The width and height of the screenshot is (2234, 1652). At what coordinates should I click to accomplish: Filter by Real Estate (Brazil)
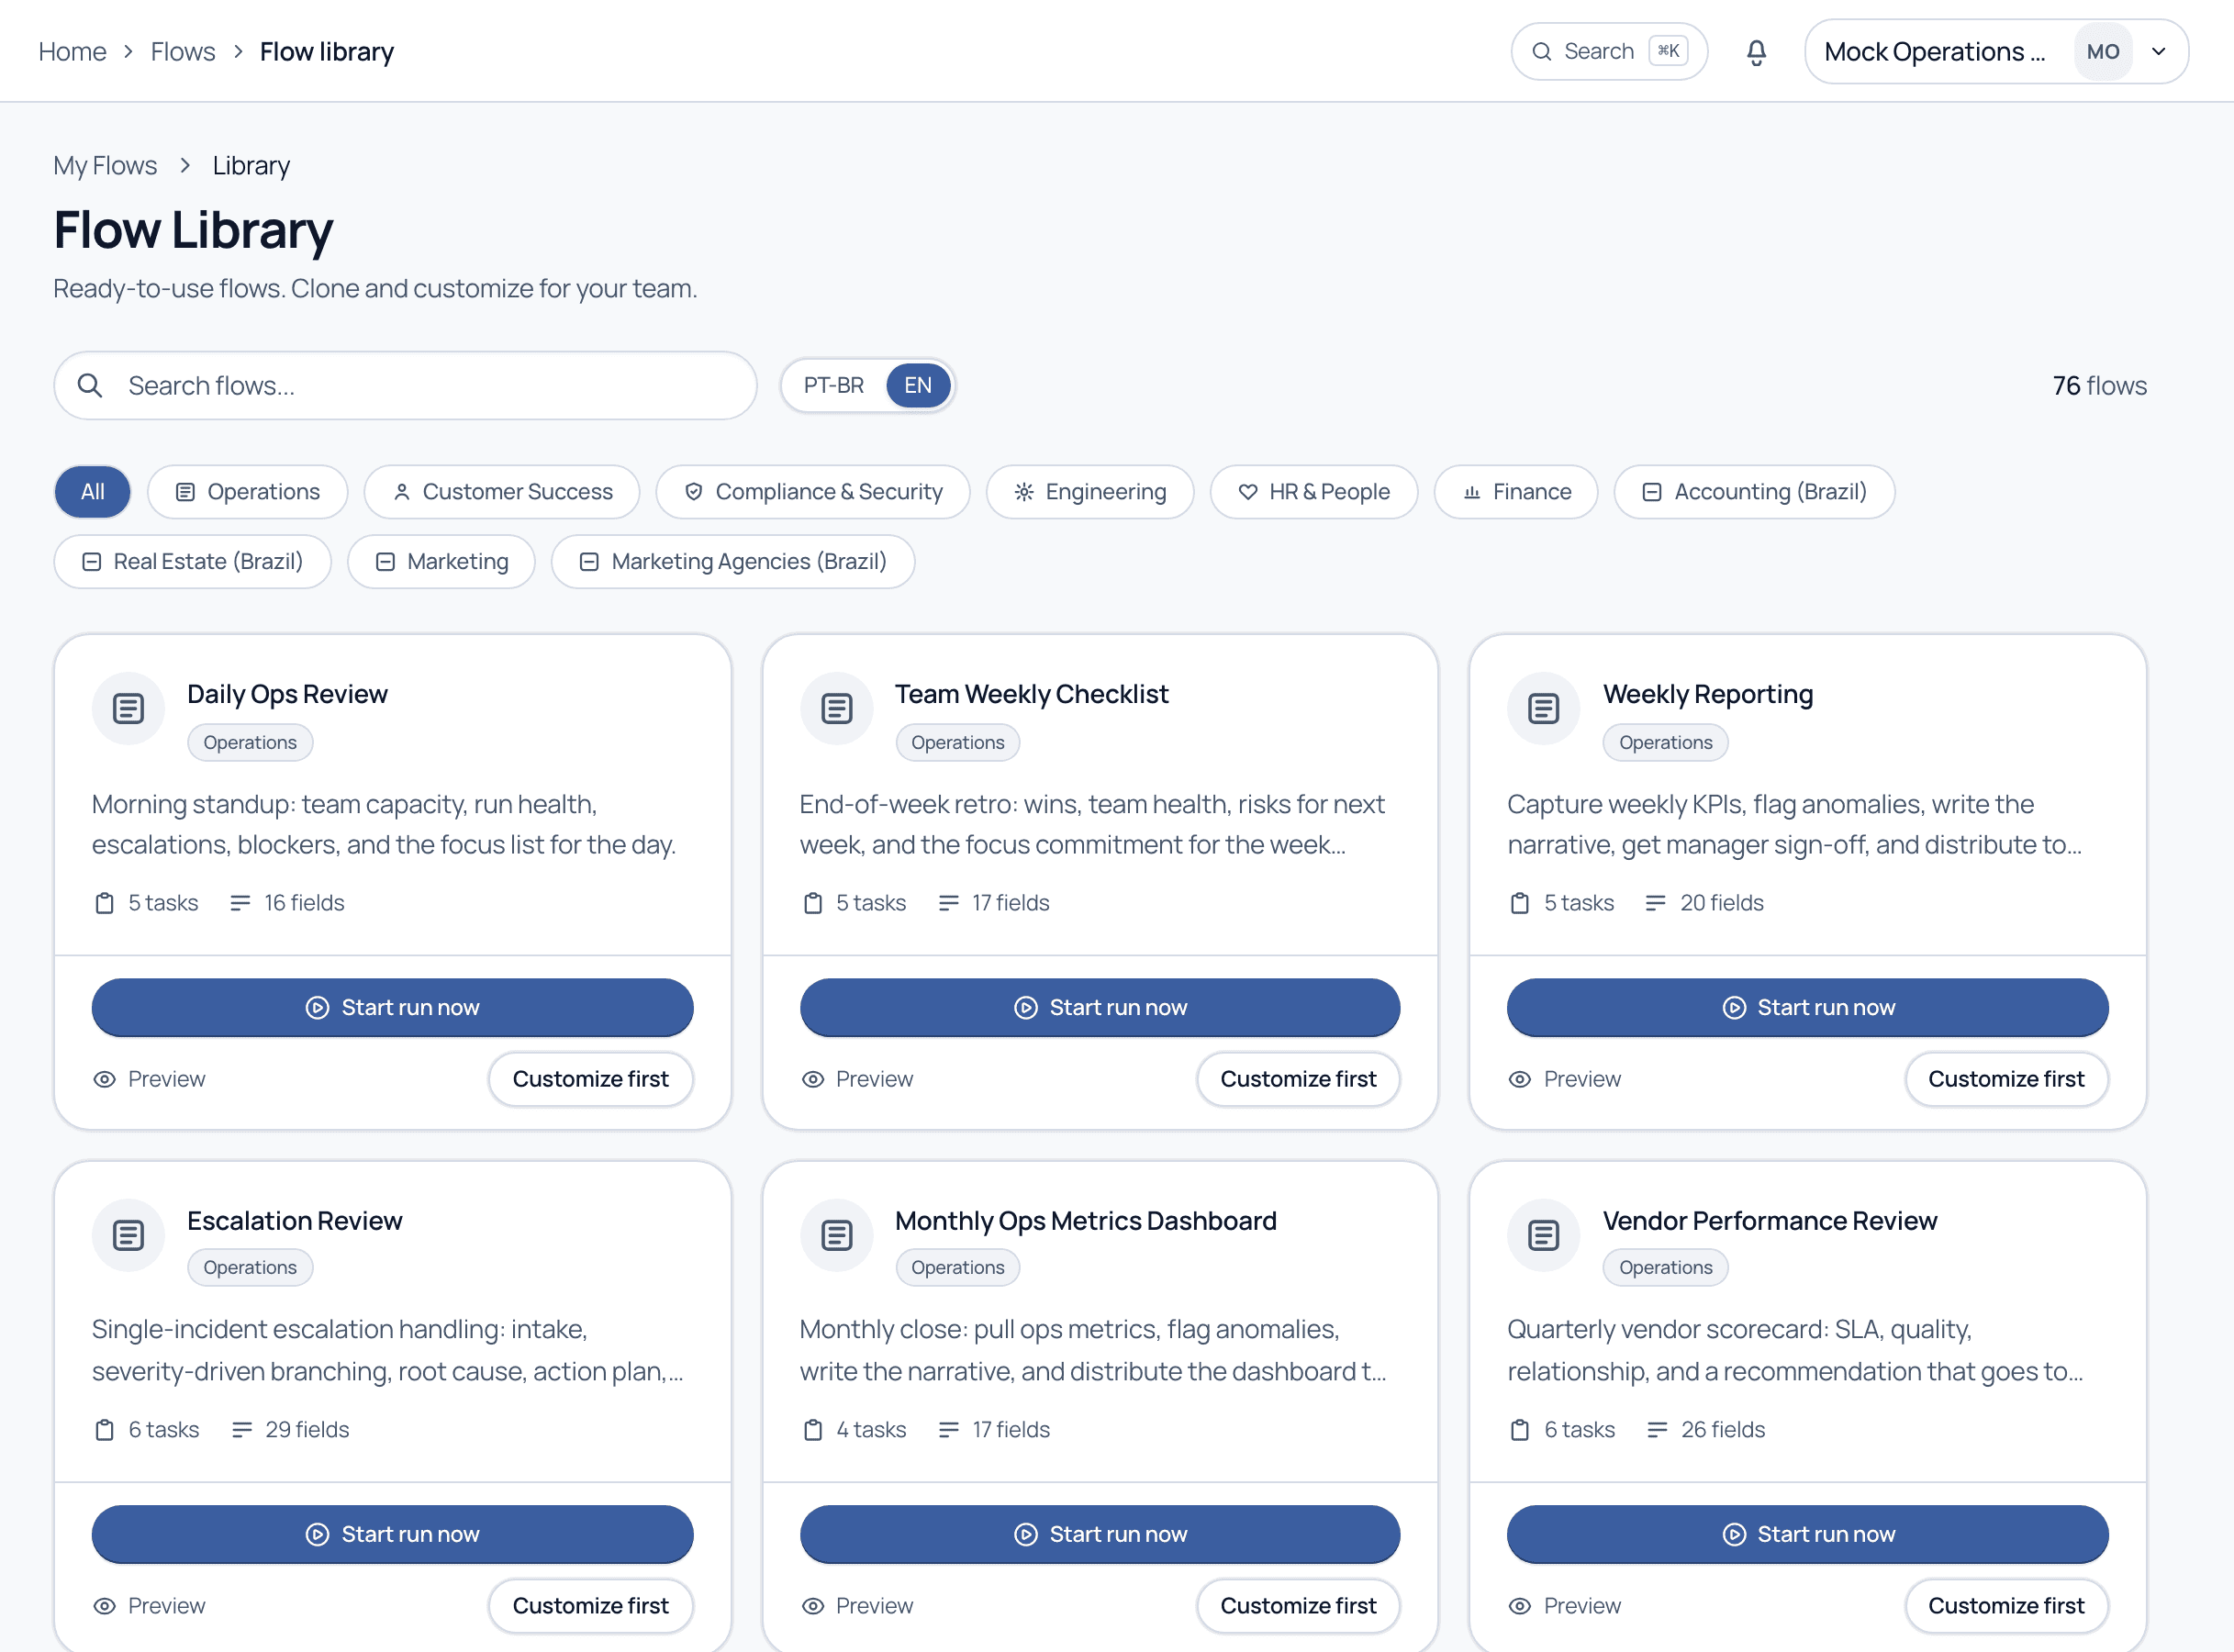click(x=192, y=562)
